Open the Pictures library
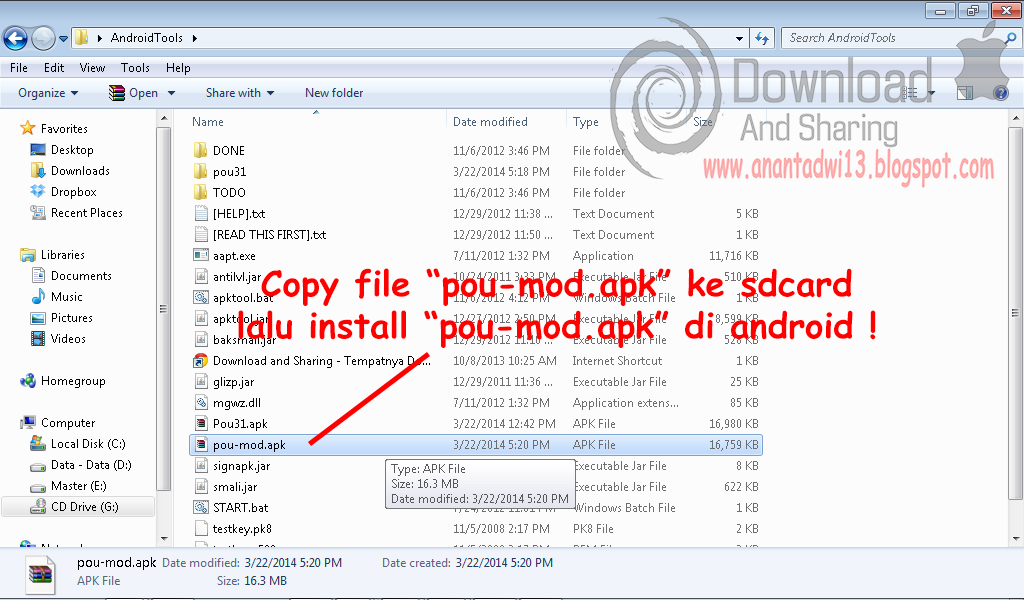The image size is (1024, 600). pos(71,318)
